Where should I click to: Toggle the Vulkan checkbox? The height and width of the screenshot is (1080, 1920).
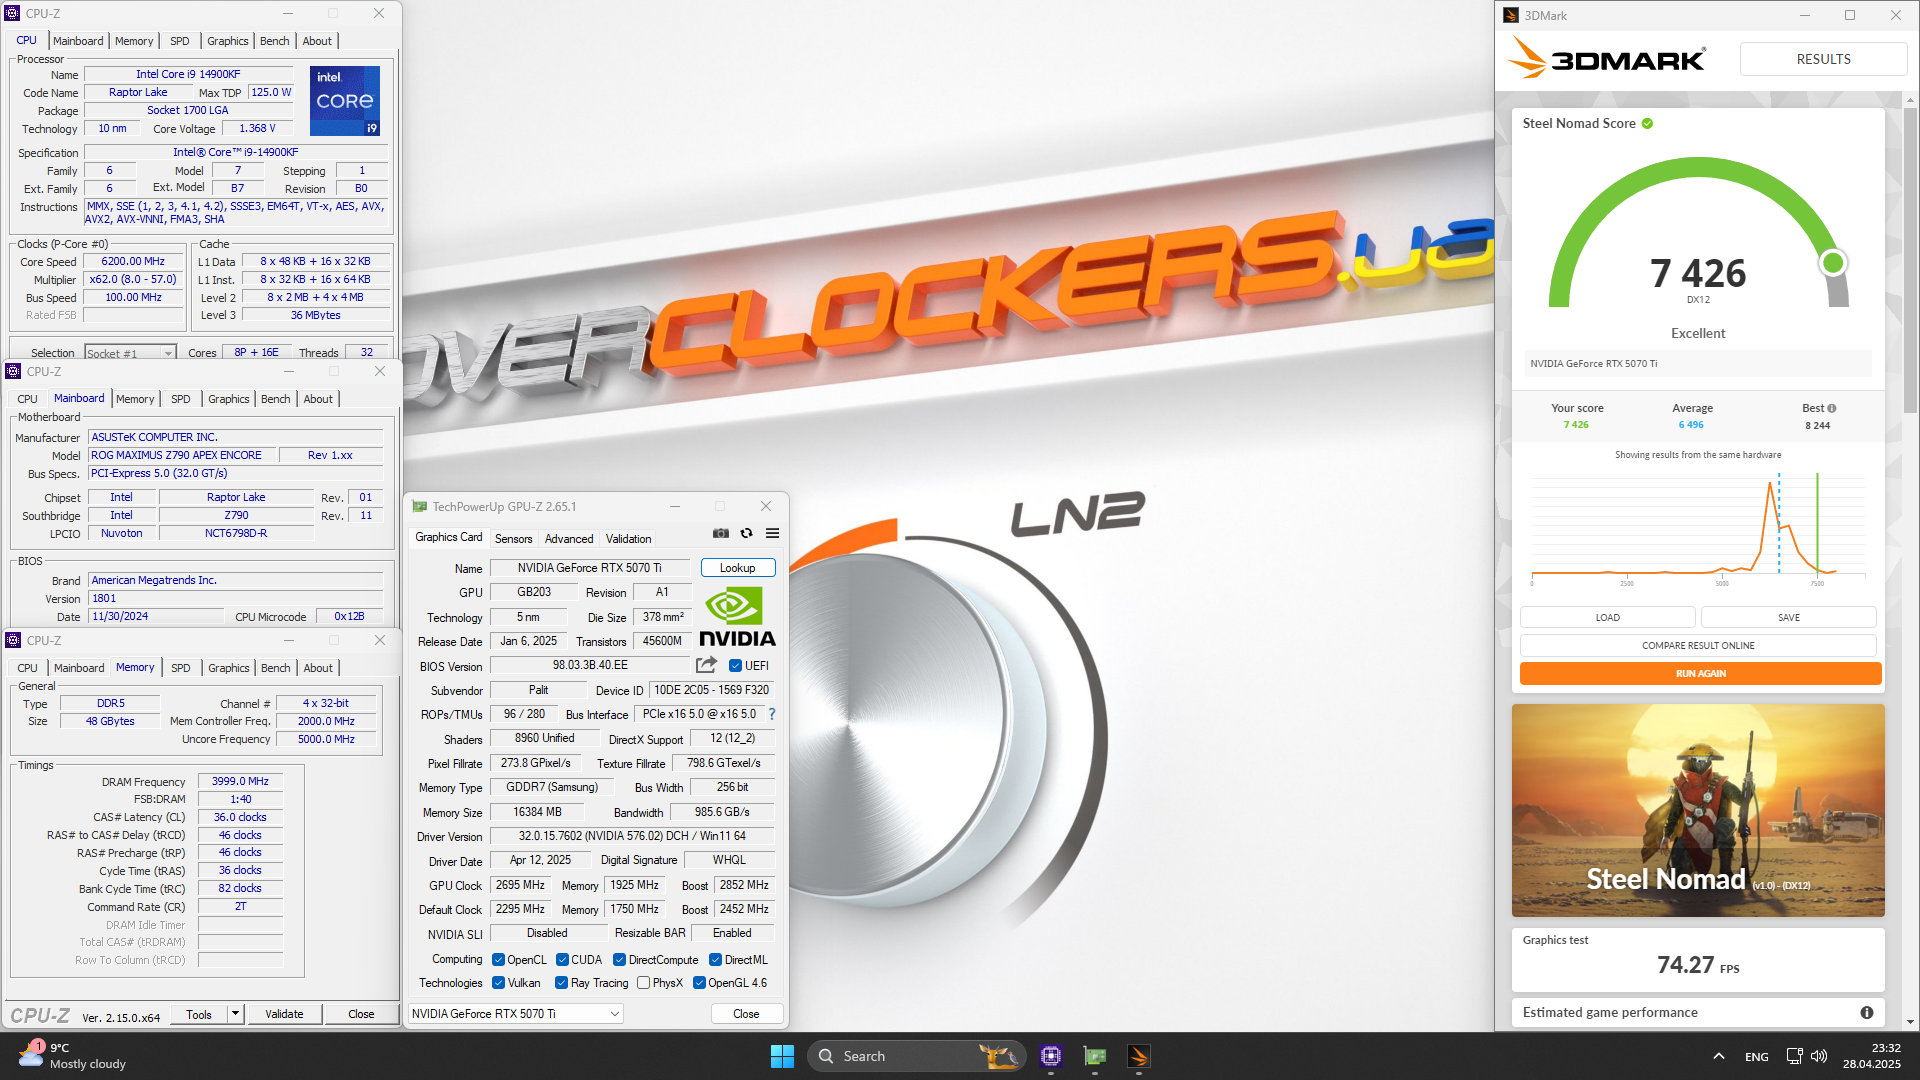click(x=498, y=983)
